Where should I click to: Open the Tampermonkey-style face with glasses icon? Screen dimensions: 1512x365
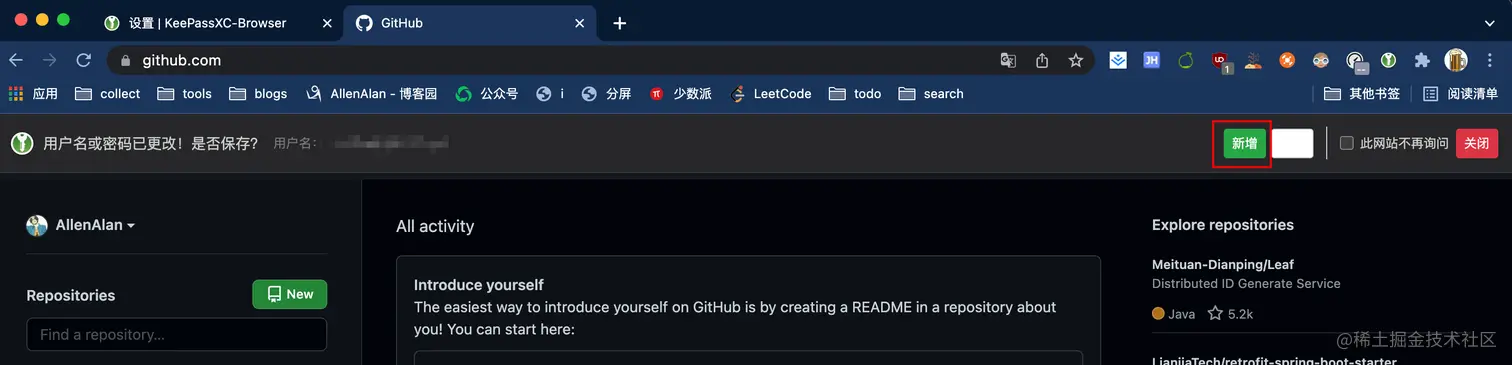1321,60
